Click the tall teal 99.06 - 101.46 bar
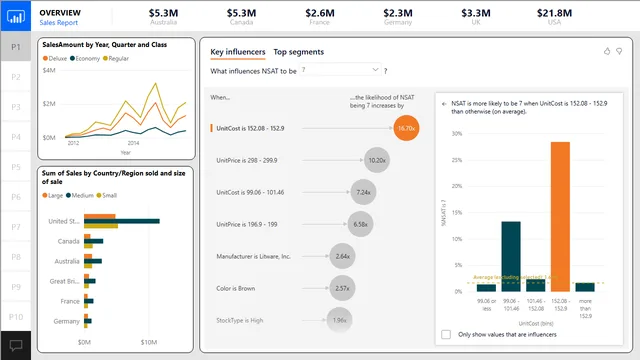 (x=511, y=256)
